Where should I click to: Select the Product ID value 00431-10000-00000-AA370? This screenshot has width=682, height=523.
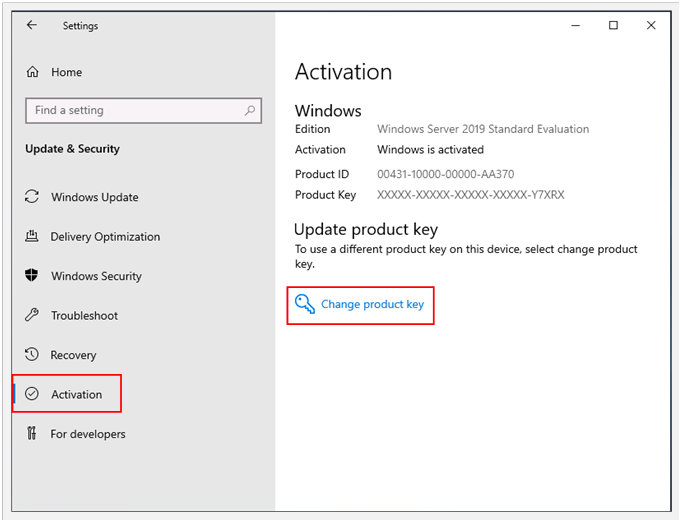tap(445, 174)
